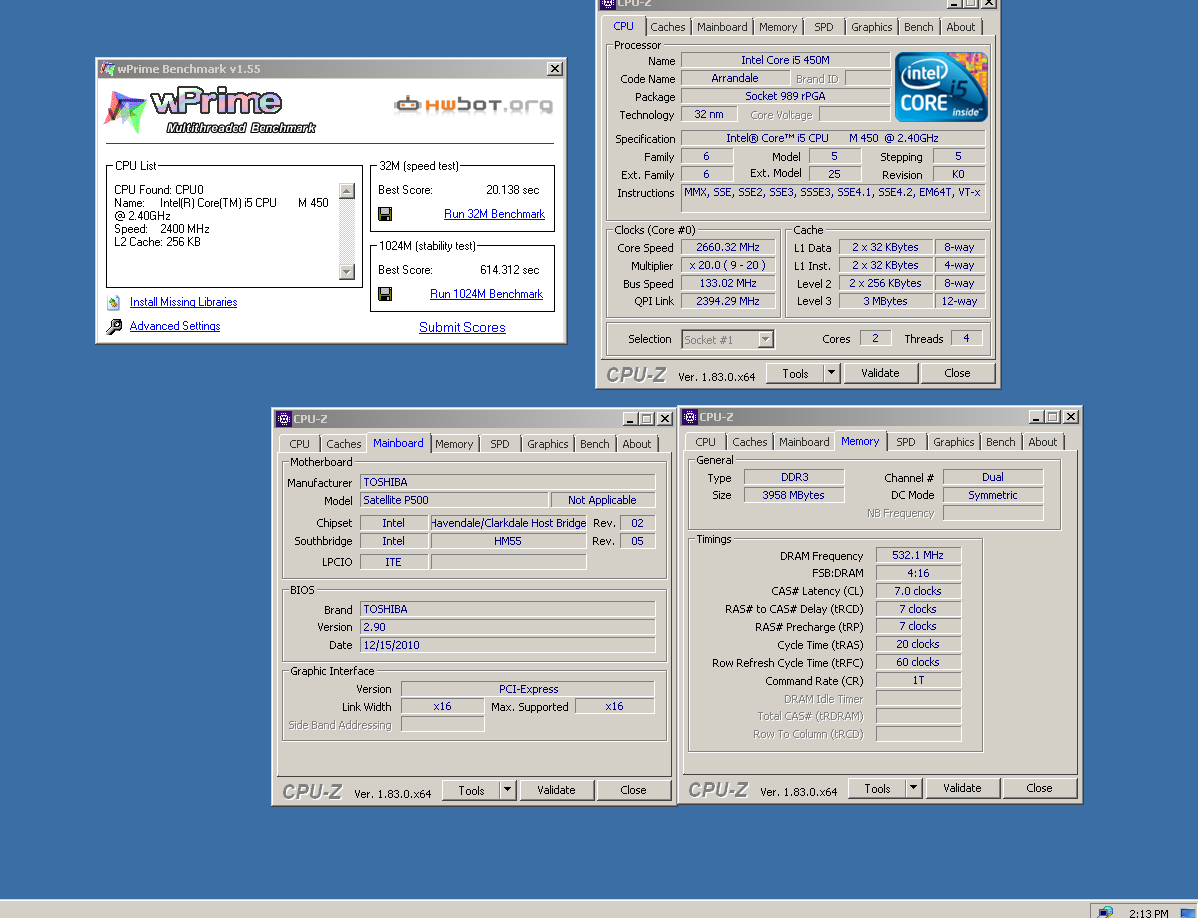Click Run 1024M Benchmark link

486,294
